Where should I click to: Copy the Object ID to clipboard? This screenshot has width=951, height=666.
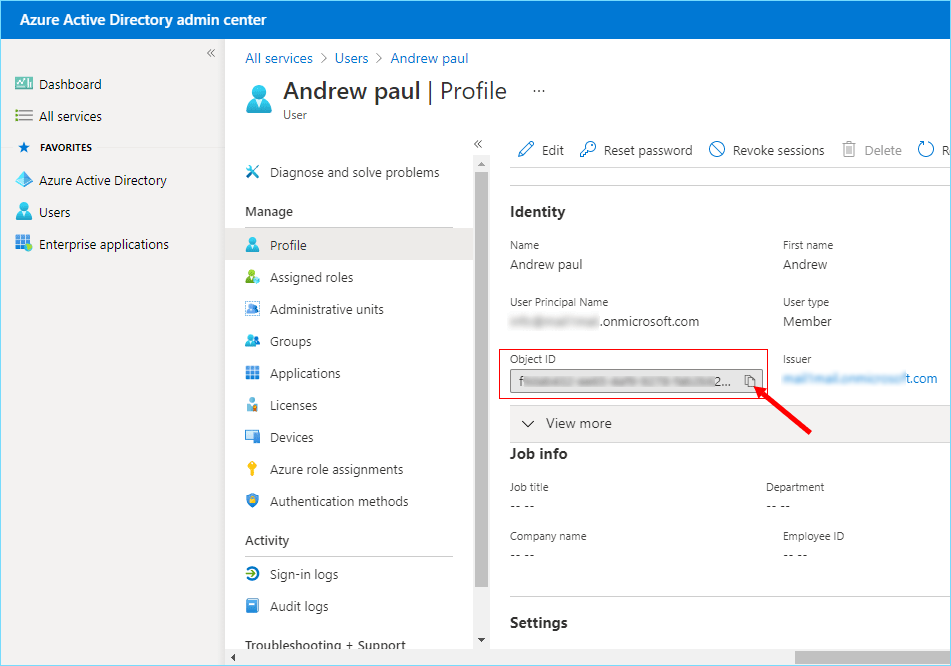[750, 381]
